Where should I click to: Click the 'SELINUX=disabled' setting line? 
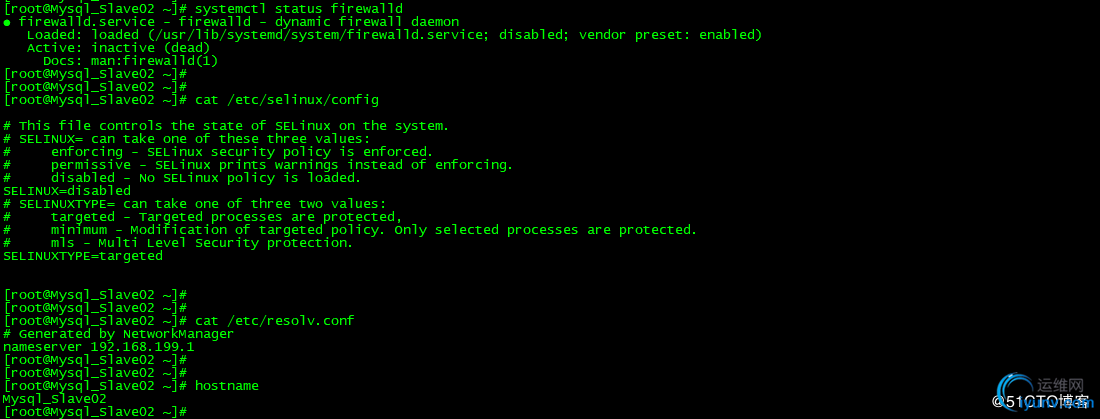tap(67, 190)
